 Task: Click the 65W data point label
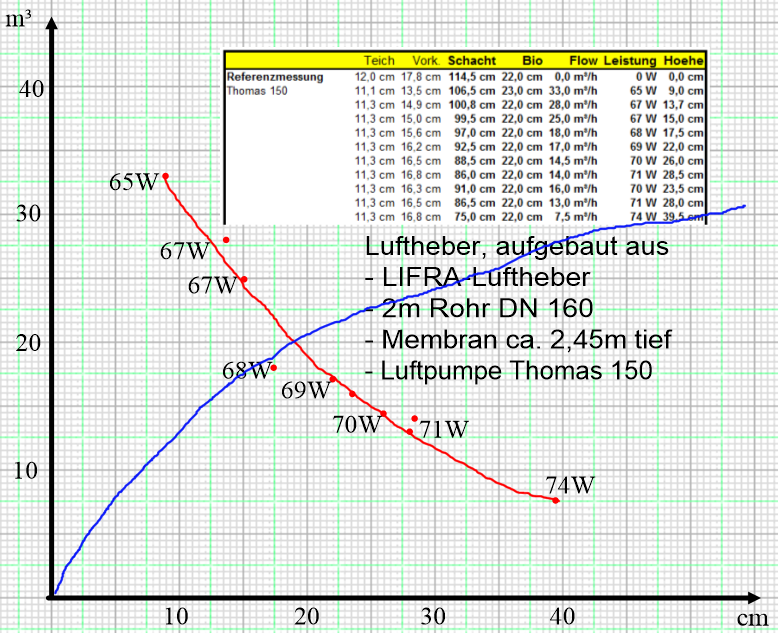(x=134, y=182)
